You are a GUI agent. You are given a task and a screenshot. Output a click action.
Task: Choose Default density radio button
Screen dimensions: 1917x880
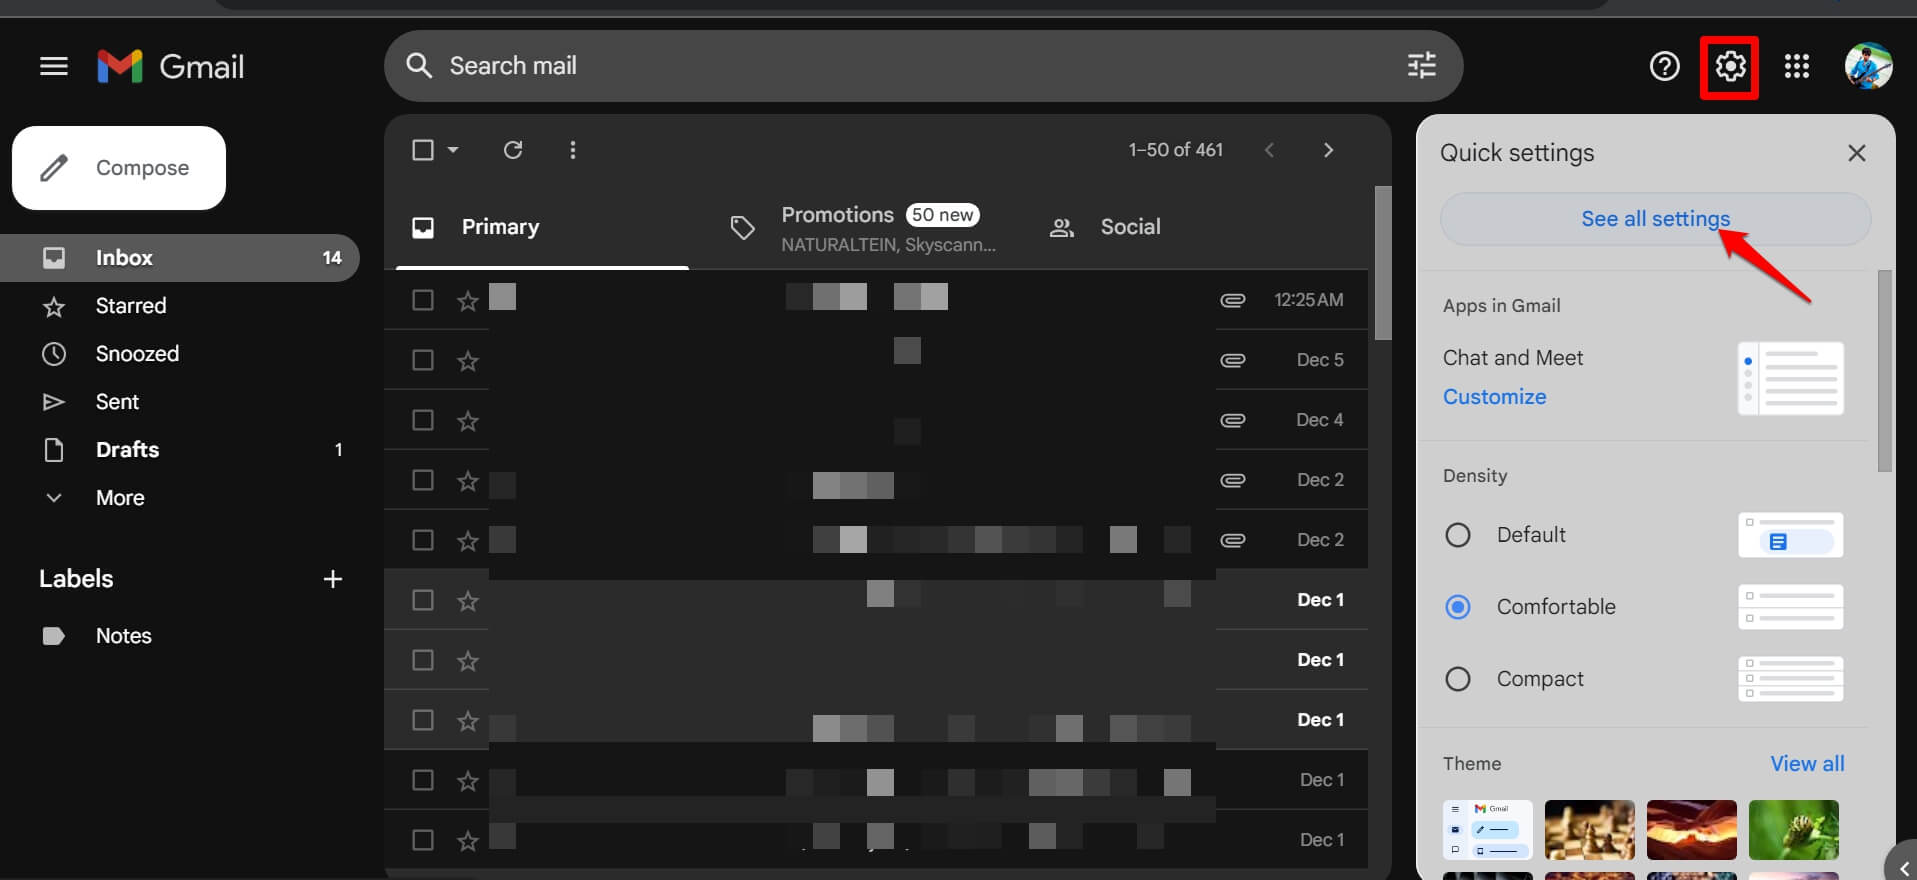coord(1458,535)
